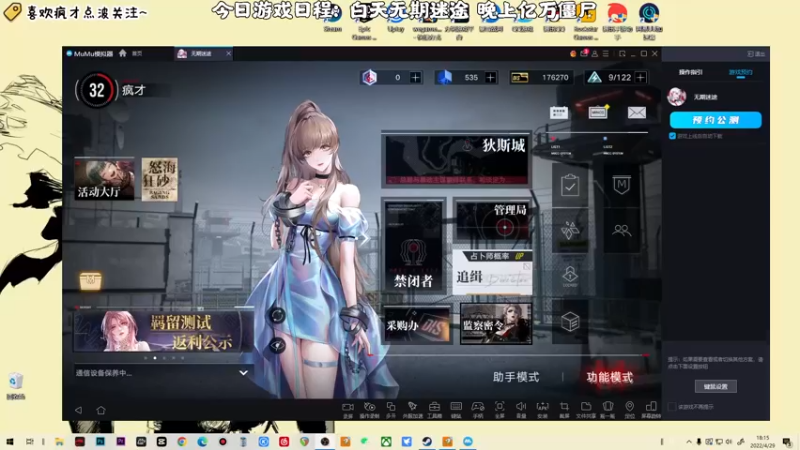The width and height of the screenshot is (800, 450).
Task: Select the 无期迷途 emulator tab
Action: [203, 54]
